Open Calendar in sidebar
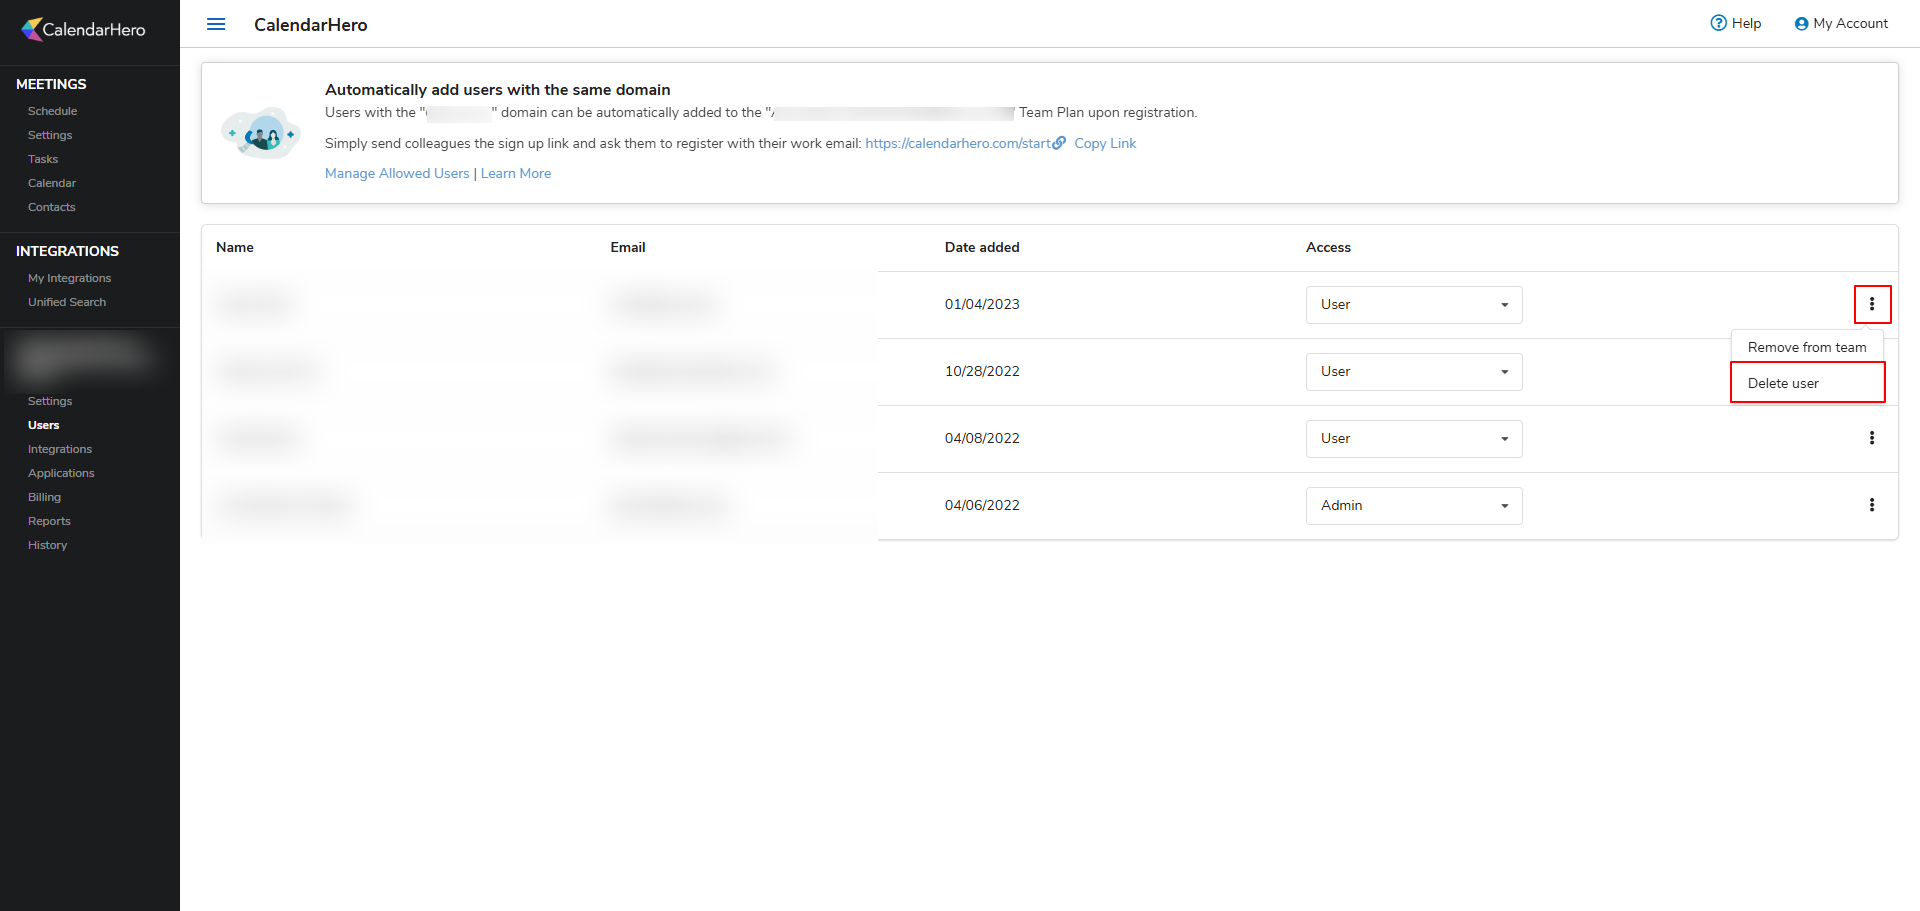Viewport: 1920px width, 911px height. [x=52, y=183]
